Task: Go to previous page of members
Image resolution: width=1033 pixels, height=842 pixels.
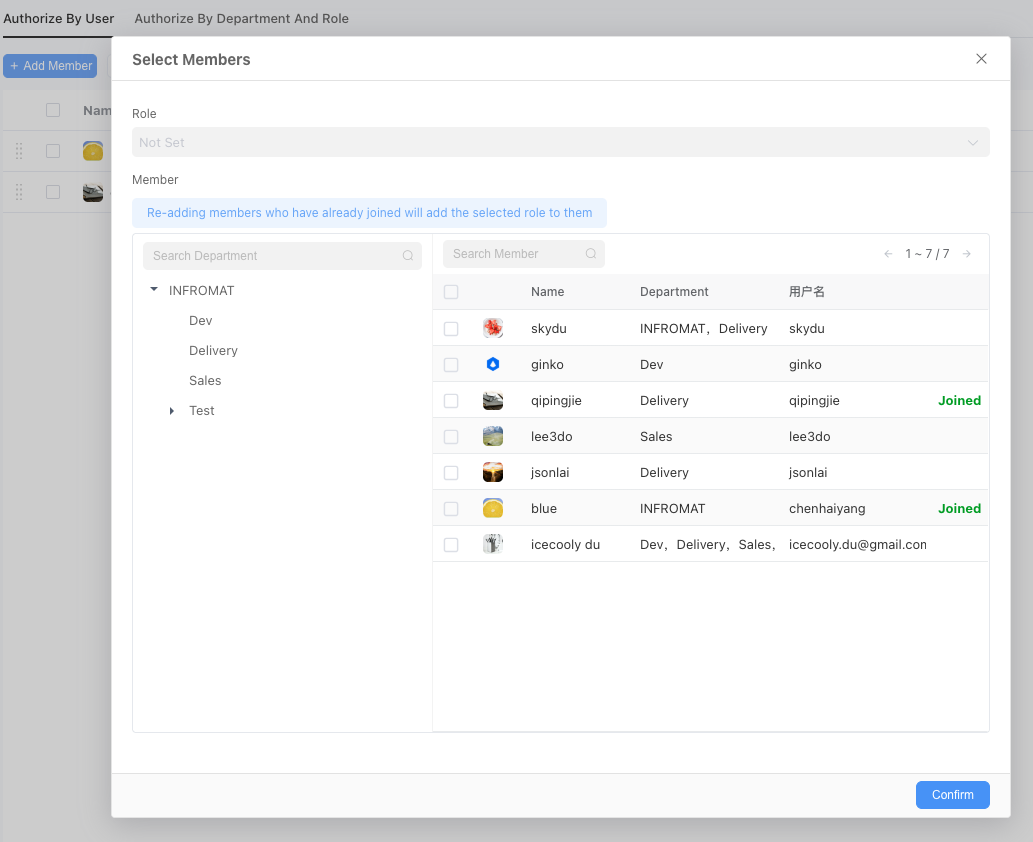Action: click(888, 254)
